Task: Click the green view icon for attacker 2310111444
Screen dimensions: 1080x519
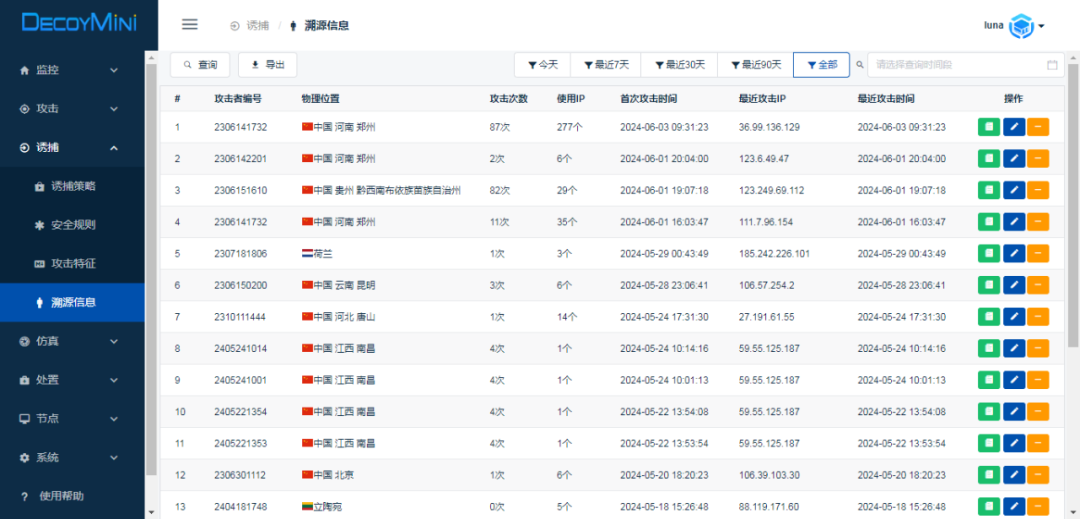Action: [989, 317]
